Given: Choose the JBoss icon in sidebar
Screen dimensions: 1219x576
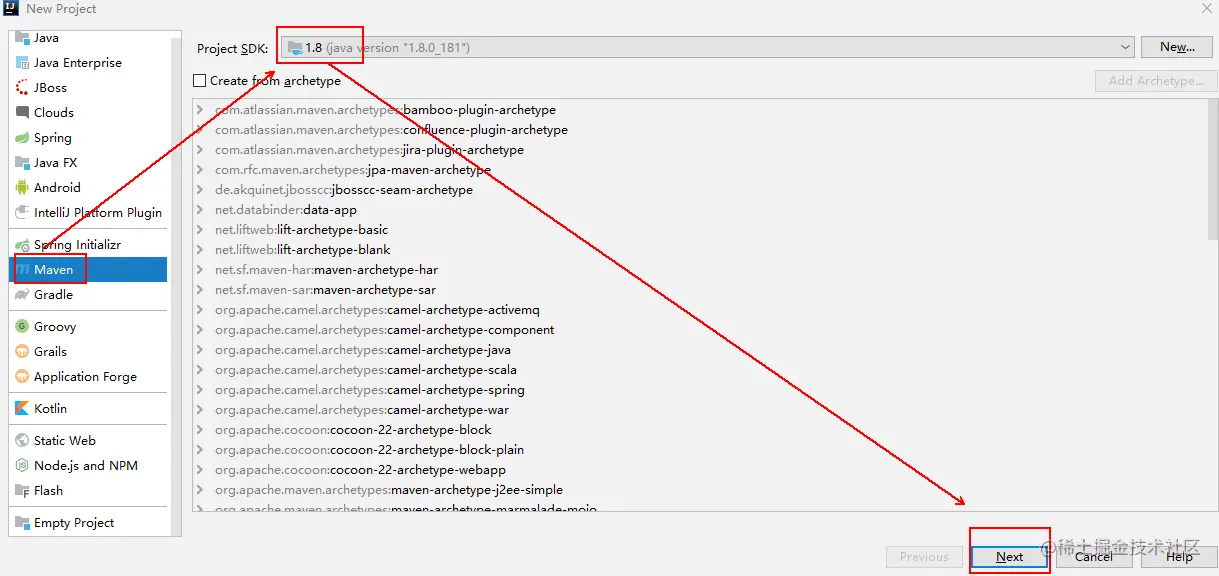Looking at the screenshot, I should [x=23, y=88].
